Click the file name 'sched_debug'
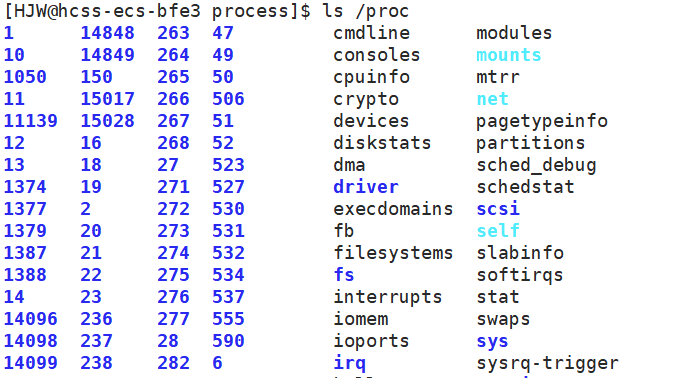Image resolution: width=685 pixels, height=378 pixels. click(x=536, y=166)
